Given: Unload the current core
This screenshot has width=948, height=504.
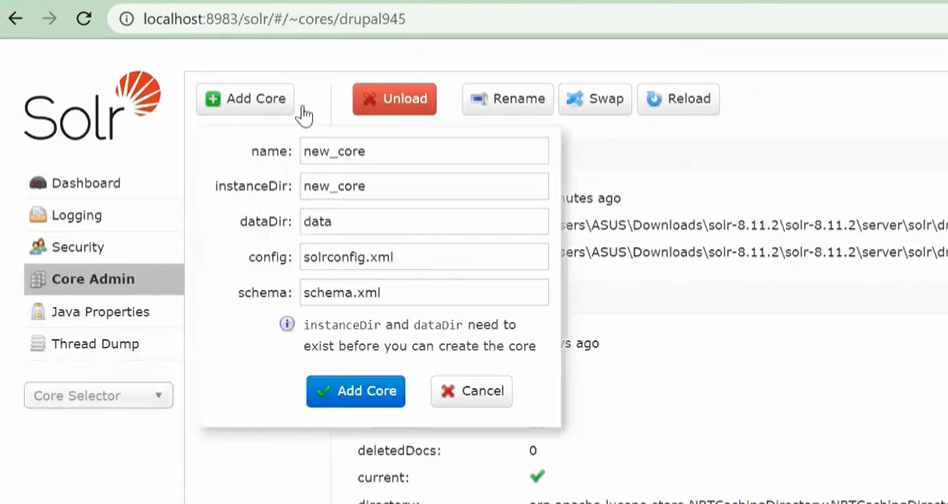Looking at the screenshot, I should tap(394, 99).
